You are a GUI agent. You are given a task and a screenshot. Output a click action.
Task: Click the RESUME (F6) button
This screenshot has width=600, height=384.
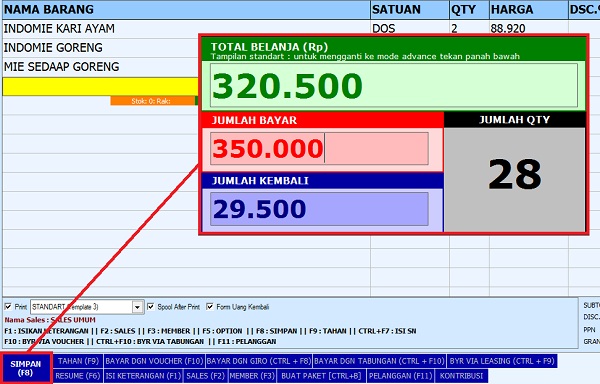(x=78, y=376)
